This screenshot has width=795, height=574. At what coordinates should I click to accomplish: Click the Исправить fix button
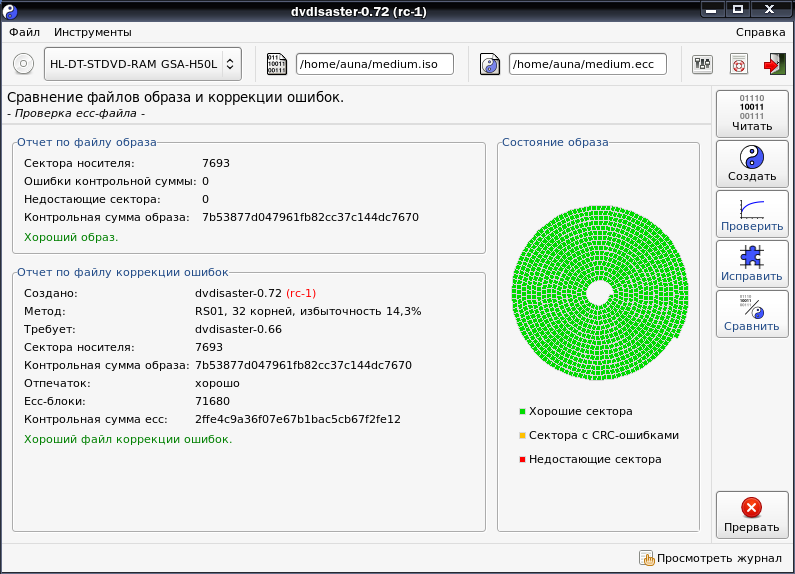coord(752,264)
